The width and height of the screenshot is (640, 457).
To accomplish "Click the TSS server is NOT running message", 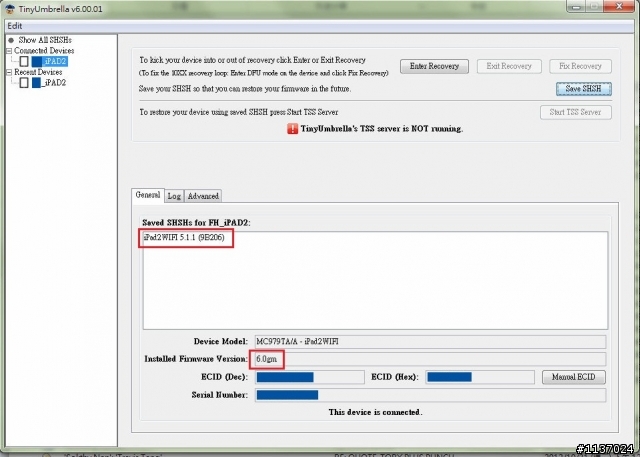I will point(382,129).
